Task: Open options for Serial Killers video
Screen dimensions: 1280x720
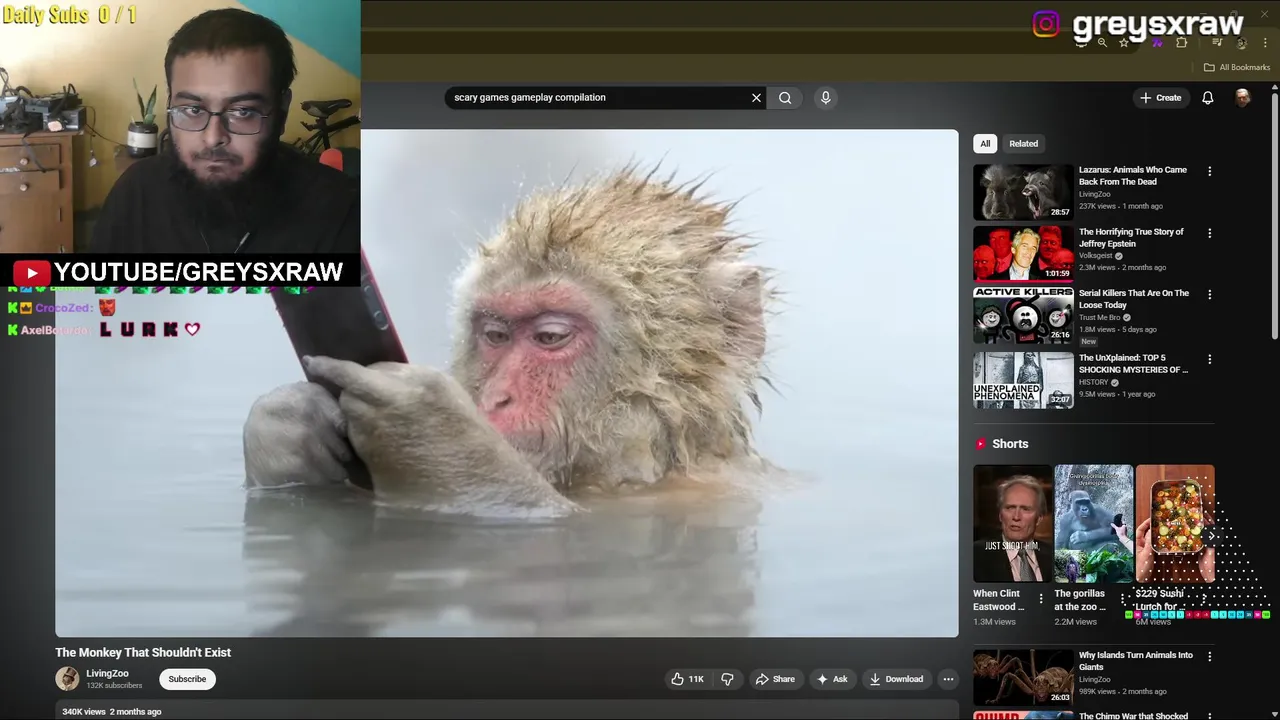Action: click(x=1209, y=295)
